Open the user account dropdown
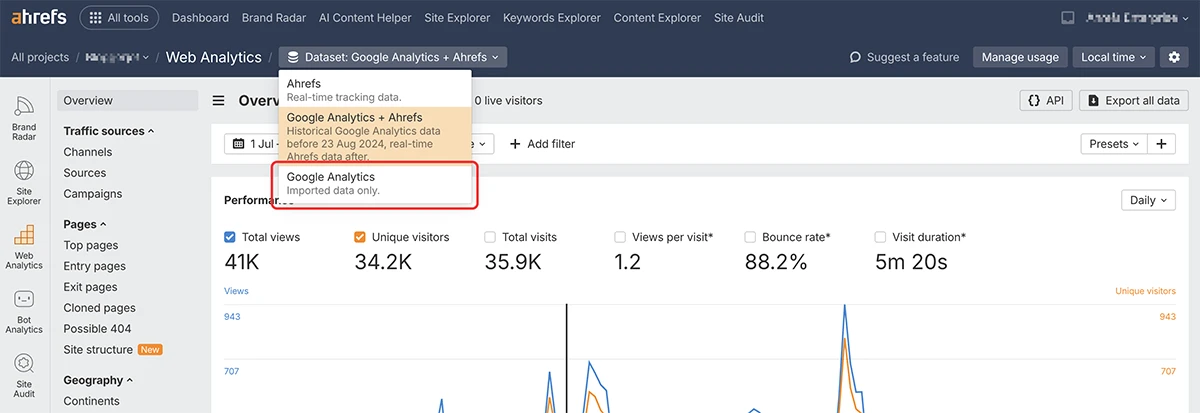 pyautogui.click(x=1138, y=18)
